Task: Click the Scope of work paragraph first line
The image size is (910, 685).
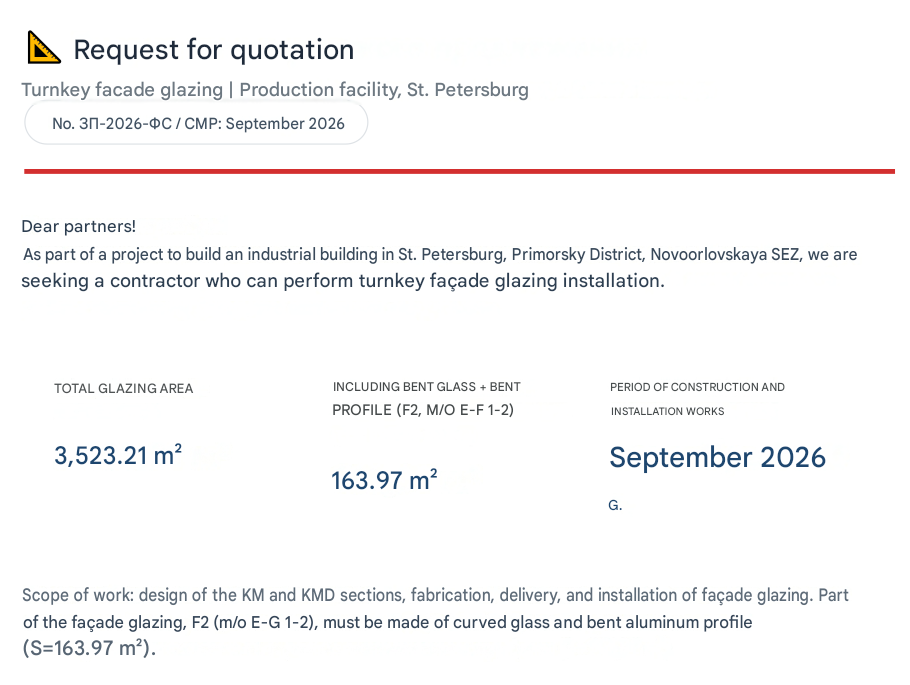Action: (x=435, y=595)
